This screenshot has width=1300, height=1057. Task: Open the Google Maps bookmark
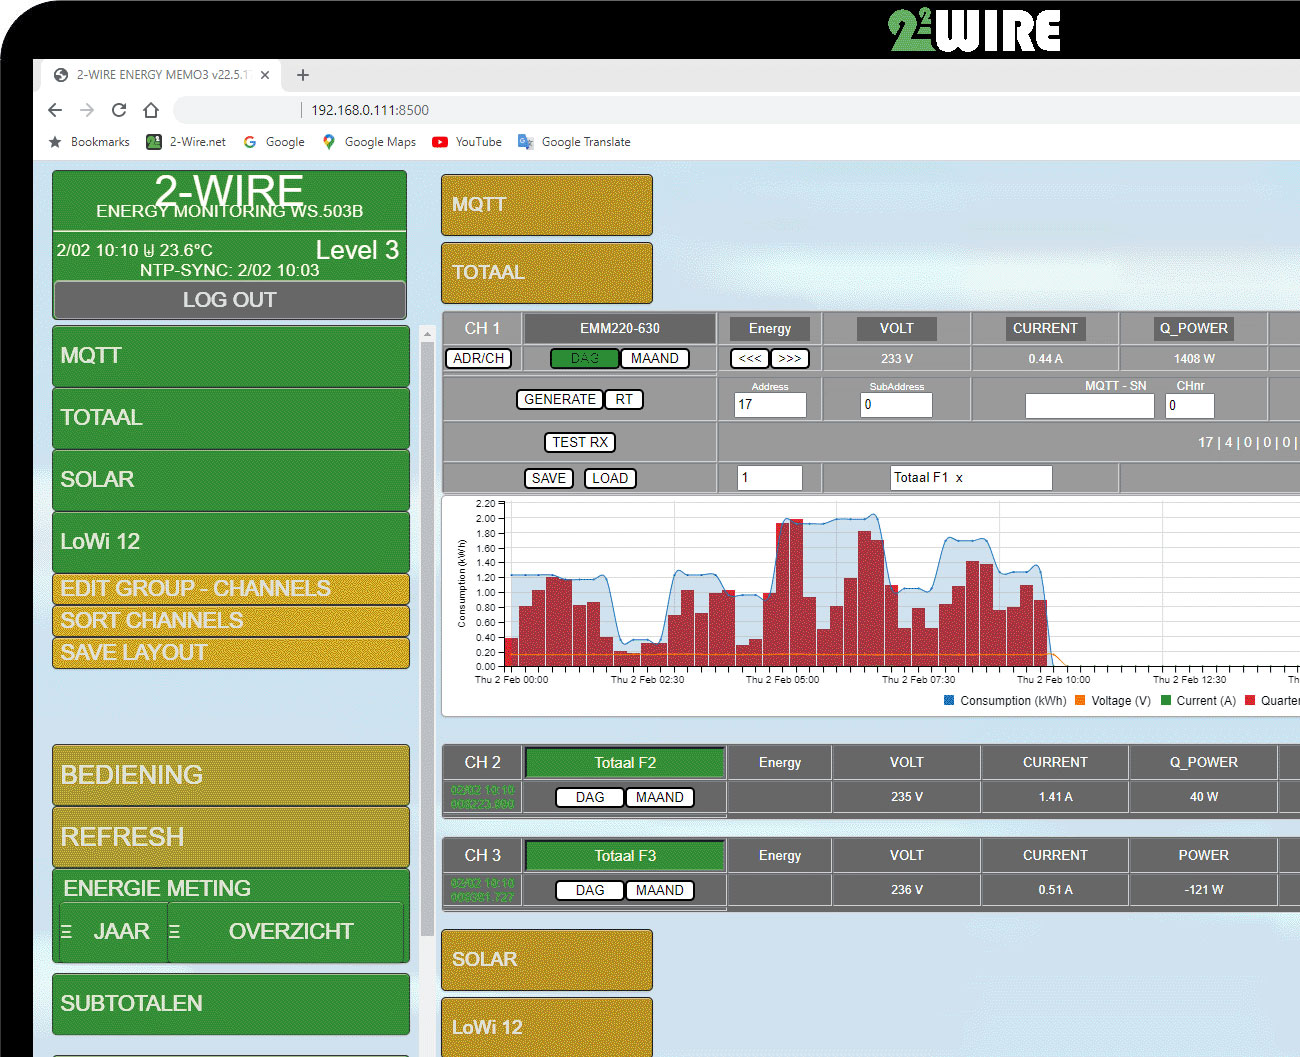click(x=369, y=142)
